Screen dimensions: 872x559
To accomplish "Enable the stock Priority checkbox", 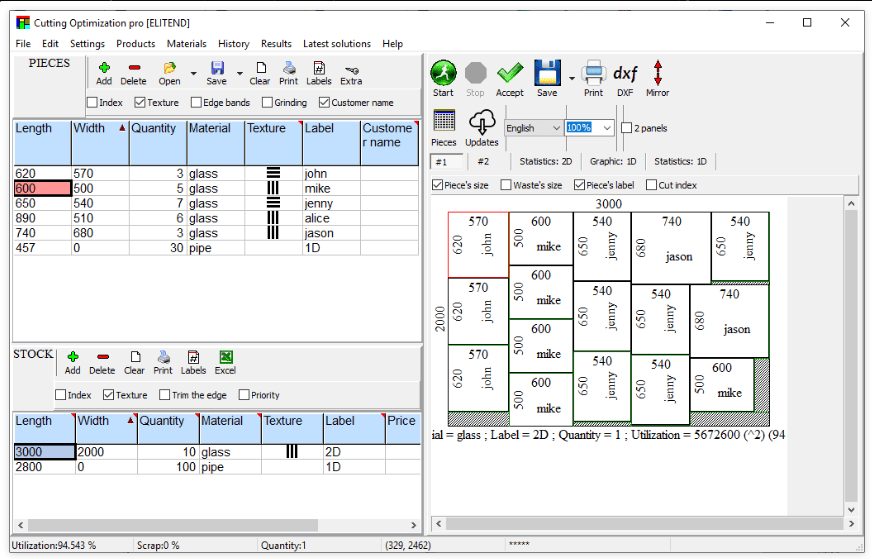I will point(244,395).
